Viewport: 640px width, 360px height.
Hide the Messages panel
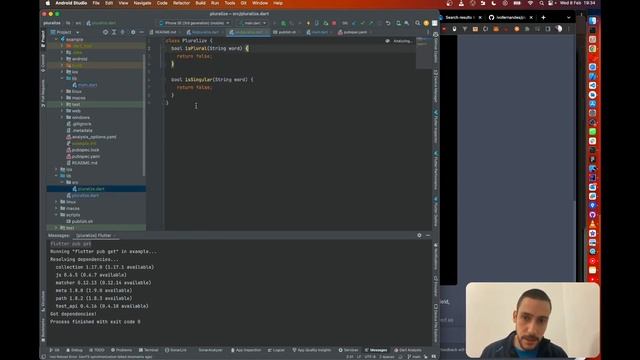click(428, 236)
